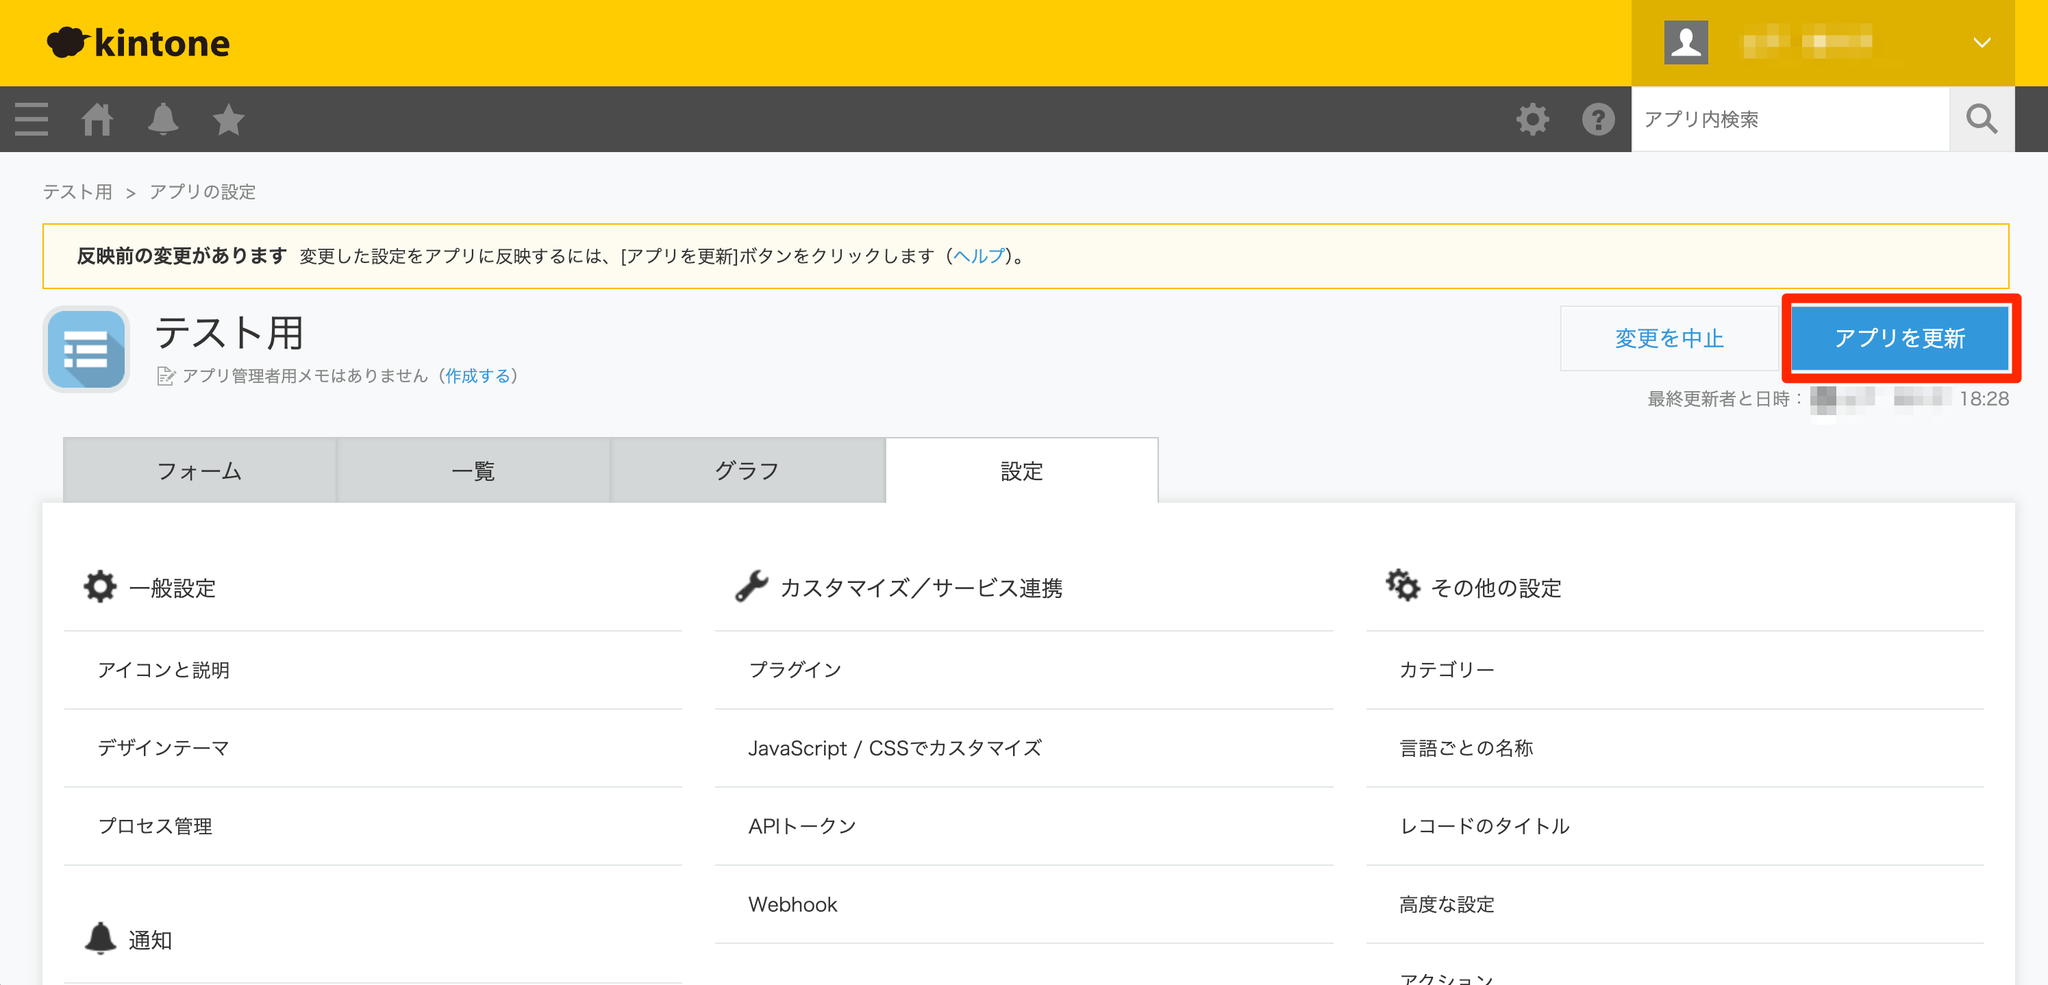Go to the kintone home page icon
Screen dimensions: 2048x985
pyautogui.click(x=97, y=119)
